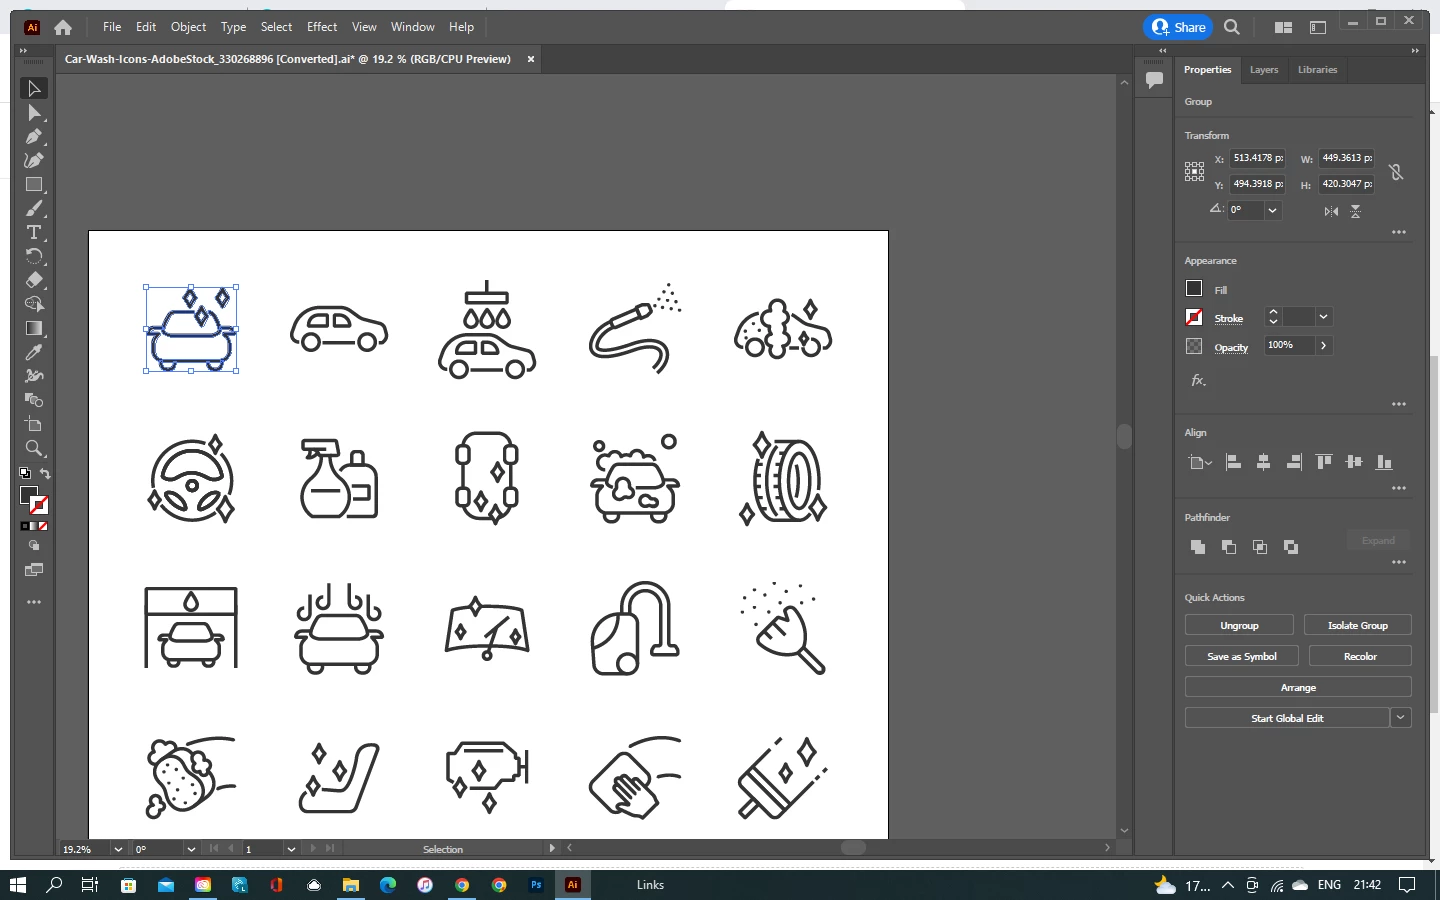
Task: Reset to default fill and stroke
Action: [25, 474]
